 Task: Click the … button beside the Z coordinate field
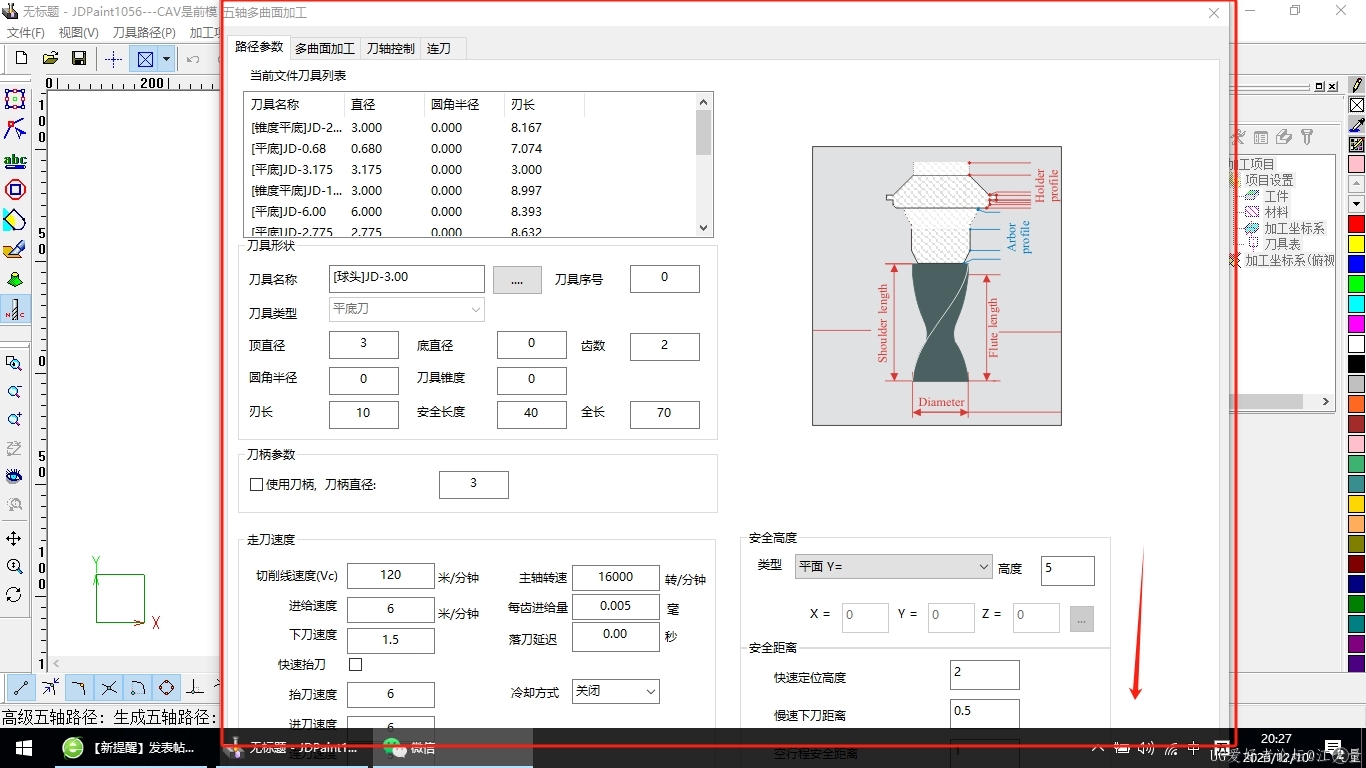point(1081,617)
